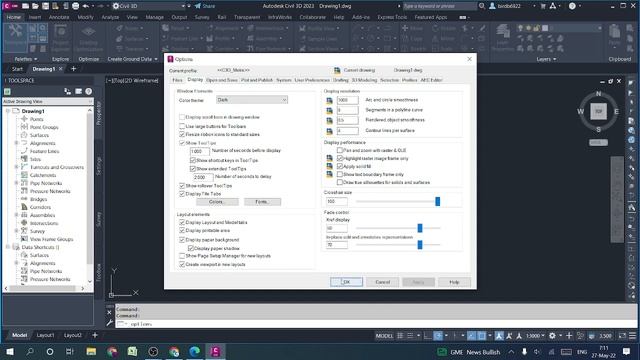Expand the Pipe Networks node under Drawing1
Viewport: 640px width, 360px height.
[x=16, y=183]
